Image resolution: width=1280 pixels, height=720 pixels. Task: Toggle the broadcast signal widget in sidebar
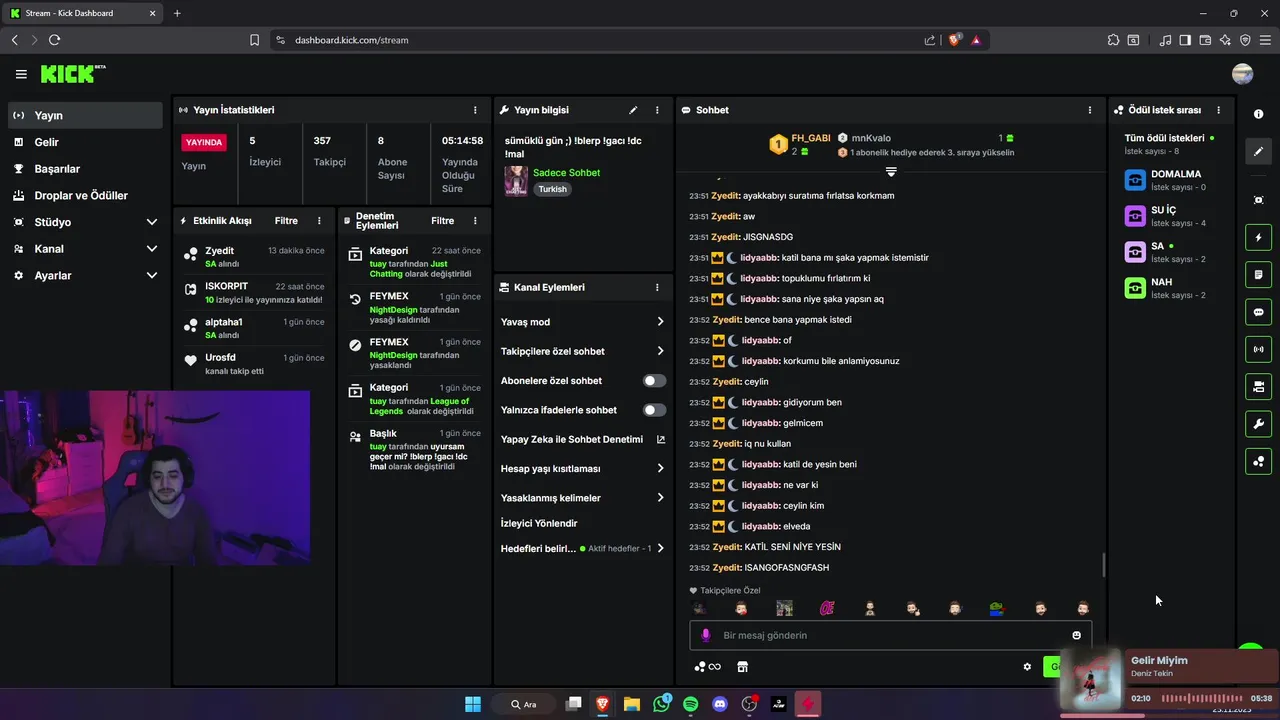1259,349
